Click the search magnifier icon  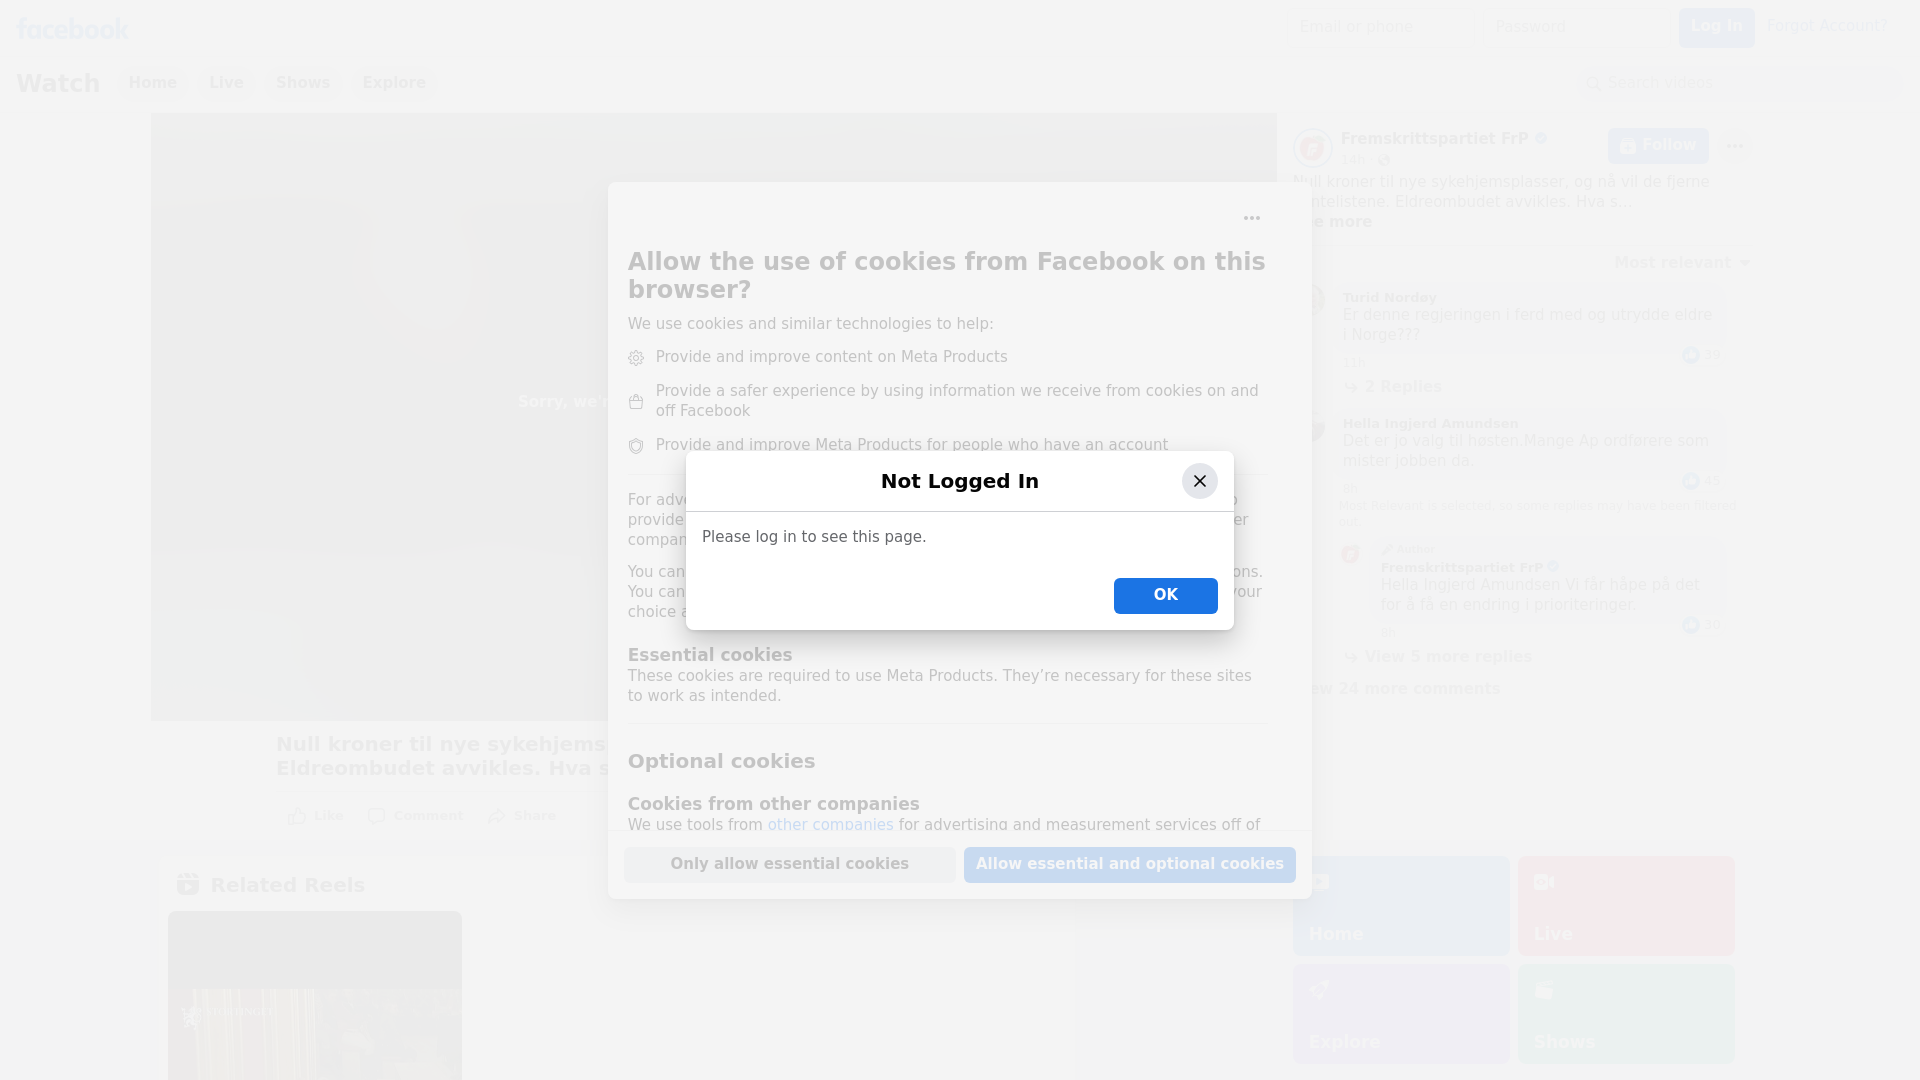coord(1593,83)
